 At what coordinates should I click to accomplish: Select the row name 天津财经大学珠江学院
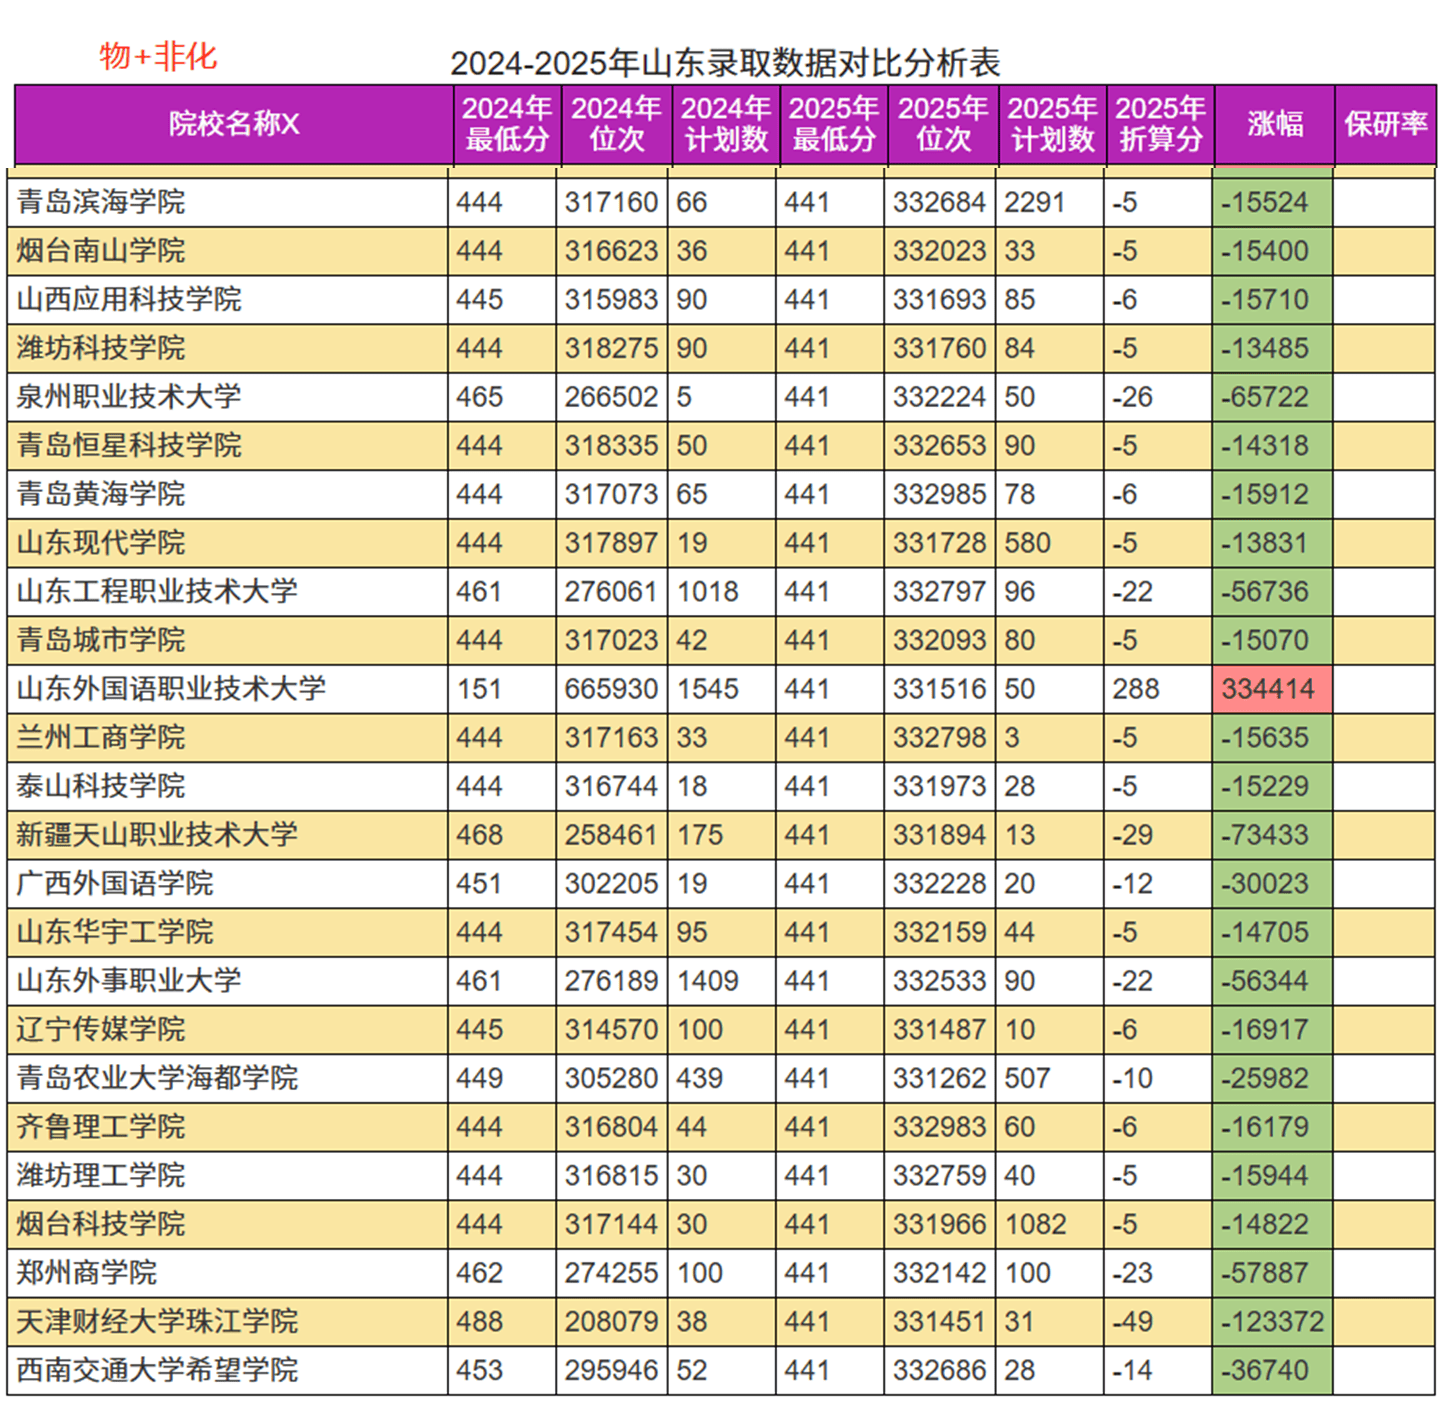157,1321
